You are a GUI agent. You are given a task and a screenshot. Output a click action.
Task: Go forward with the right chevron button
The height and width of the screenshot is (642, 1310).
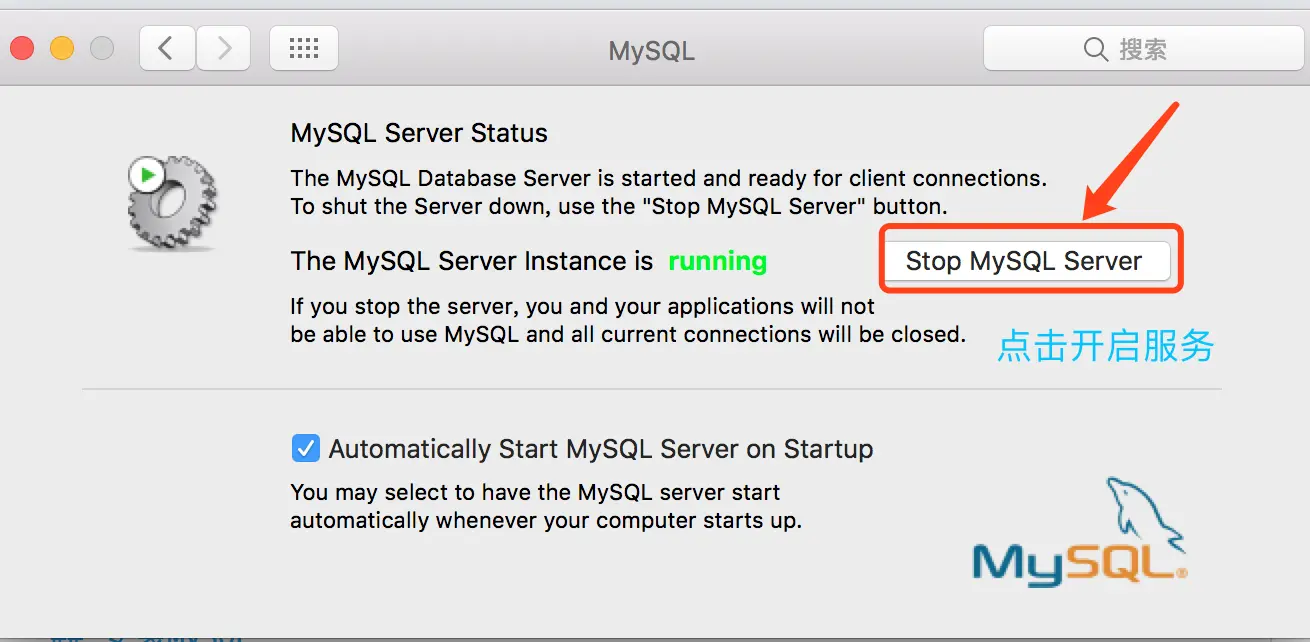(x=223, y=48)
